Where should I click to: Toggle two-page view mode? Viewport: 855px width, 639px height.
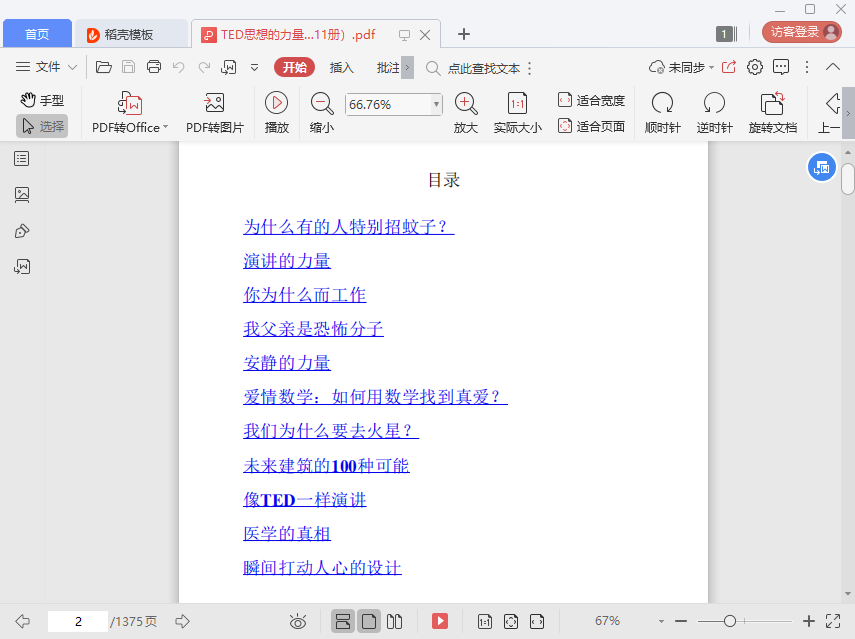(x=394, y=621)
